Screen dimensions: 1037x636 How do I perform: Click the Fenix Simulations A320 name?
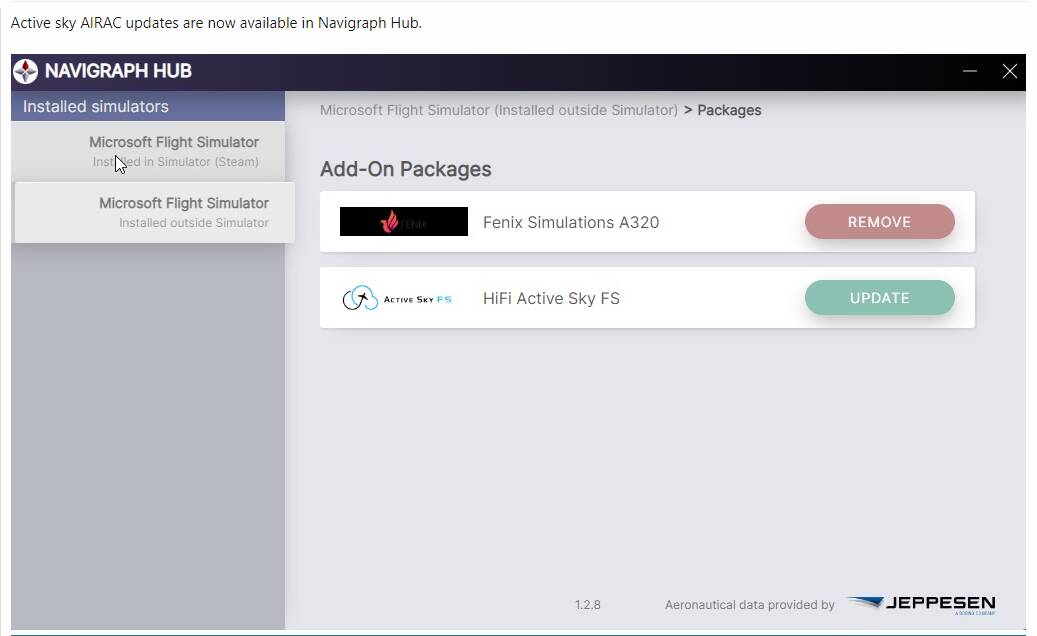[x=571, y=222]
